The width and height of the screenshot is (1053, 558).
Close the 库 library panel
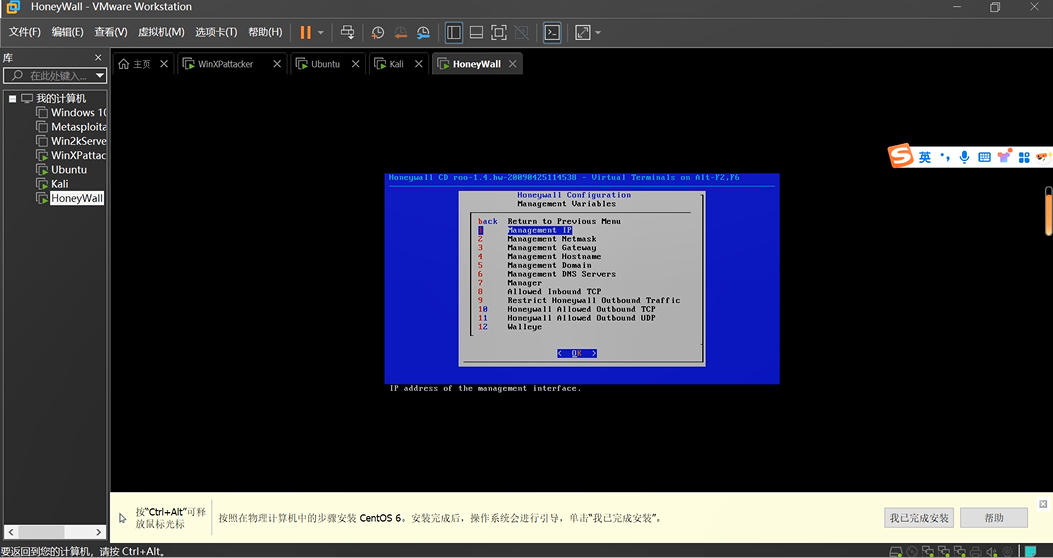98,58
